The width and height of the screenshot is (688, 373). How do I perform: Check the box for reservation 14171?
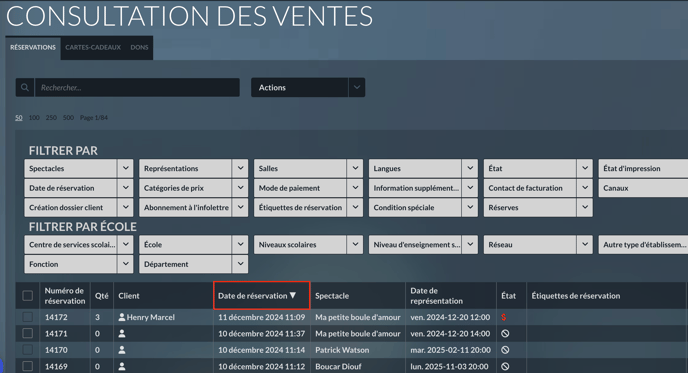pos(28,334)
